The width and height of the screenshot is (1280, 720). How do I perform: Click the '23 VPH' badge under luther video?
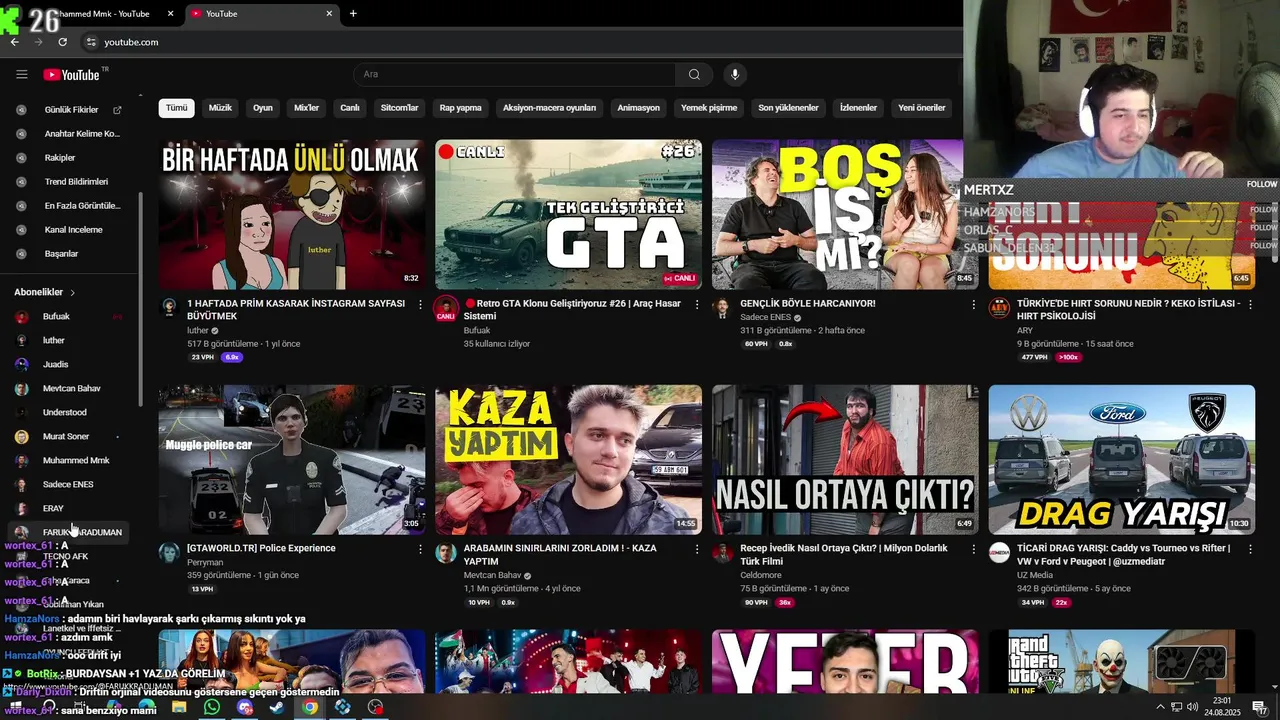coord(203,357)
